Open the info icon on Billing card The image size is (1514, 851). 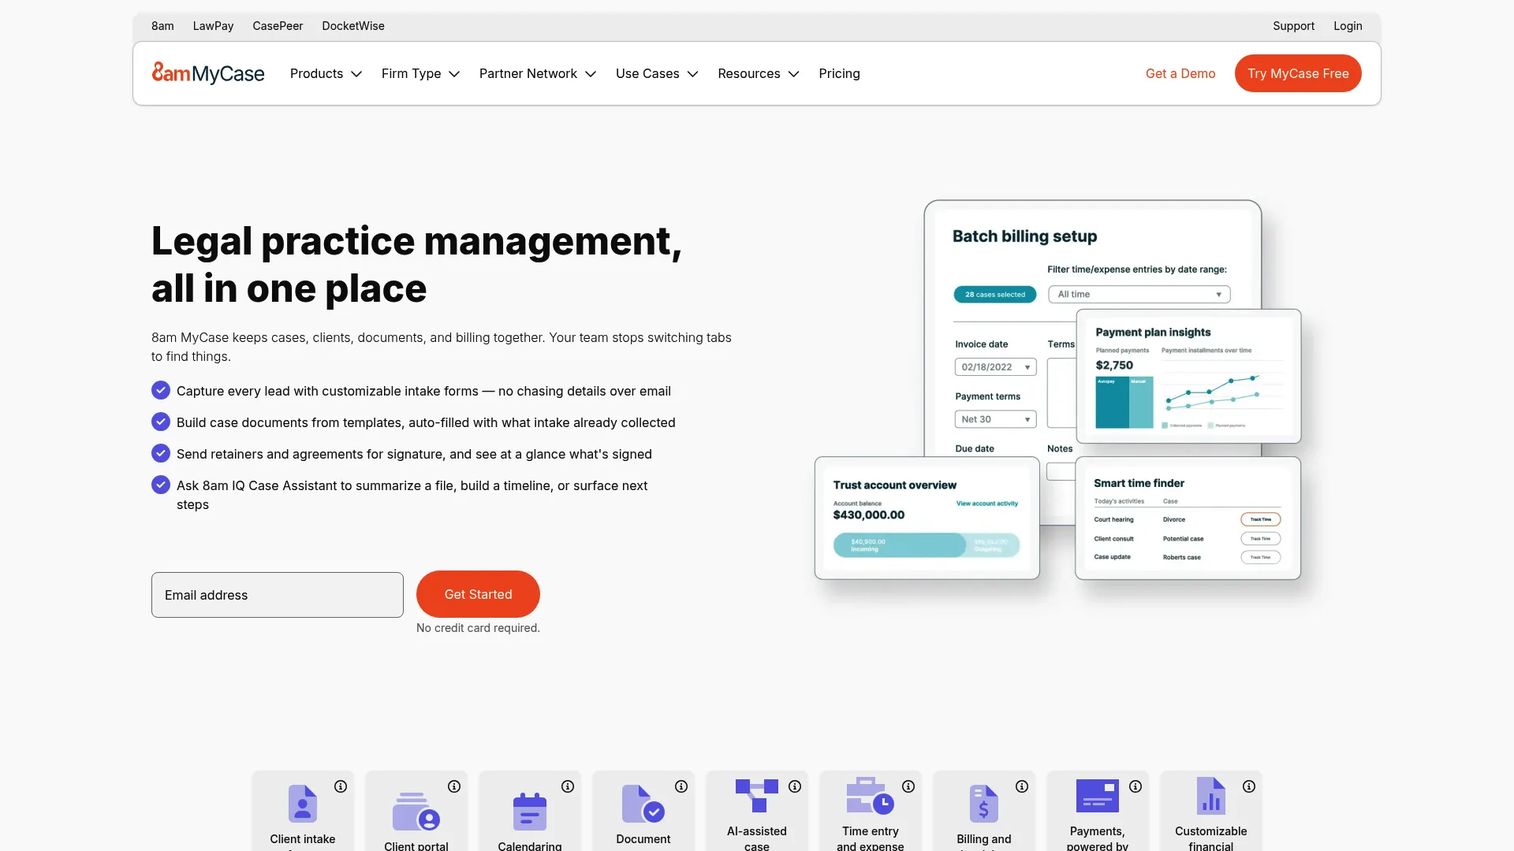(x=1022, y=787)
